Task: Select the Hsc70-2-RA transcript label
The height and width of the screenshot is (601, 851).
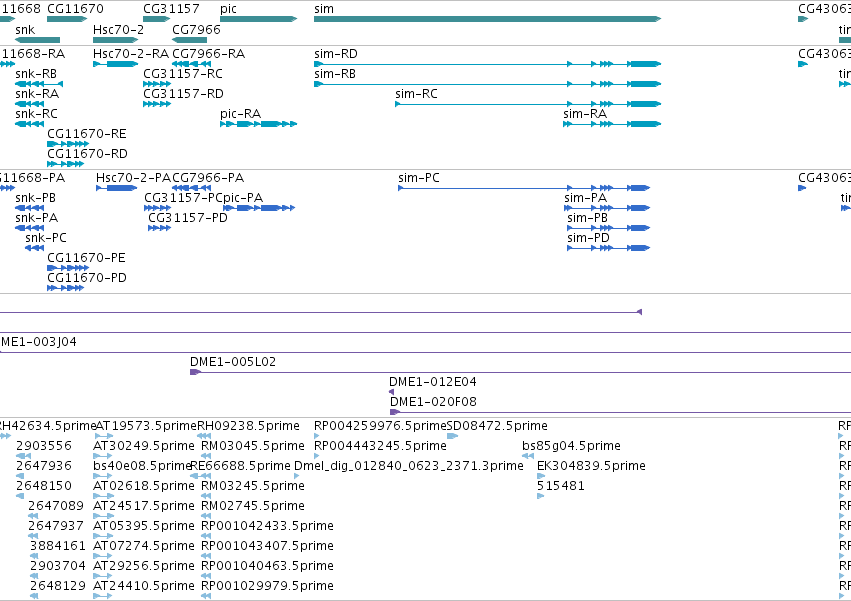Action: 131,54
